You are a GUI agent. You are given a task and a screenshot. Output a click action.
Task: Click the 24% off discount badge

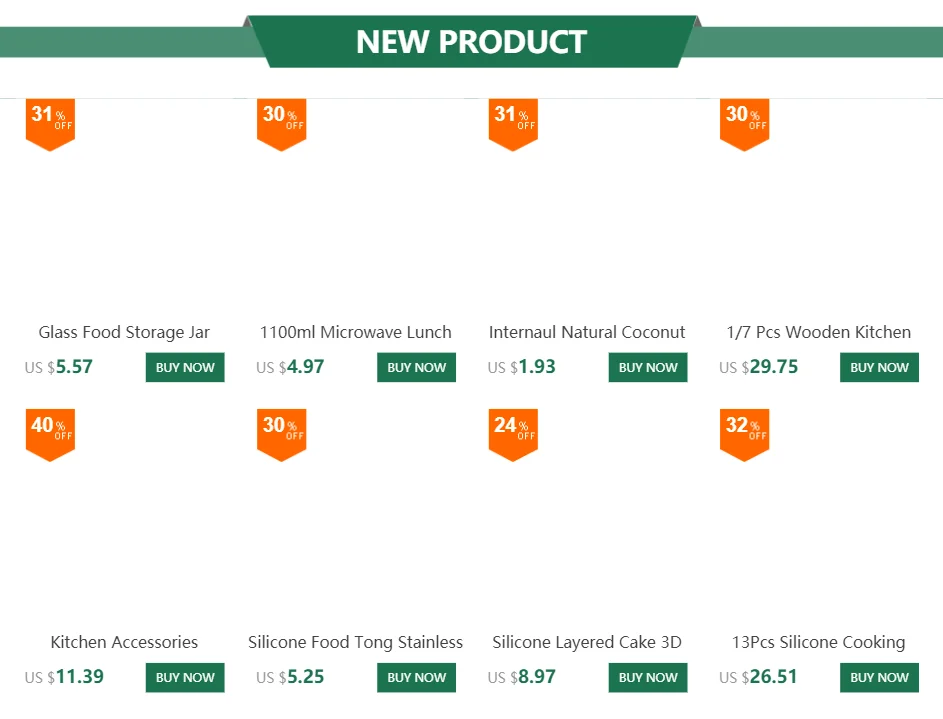click(513, 432)
